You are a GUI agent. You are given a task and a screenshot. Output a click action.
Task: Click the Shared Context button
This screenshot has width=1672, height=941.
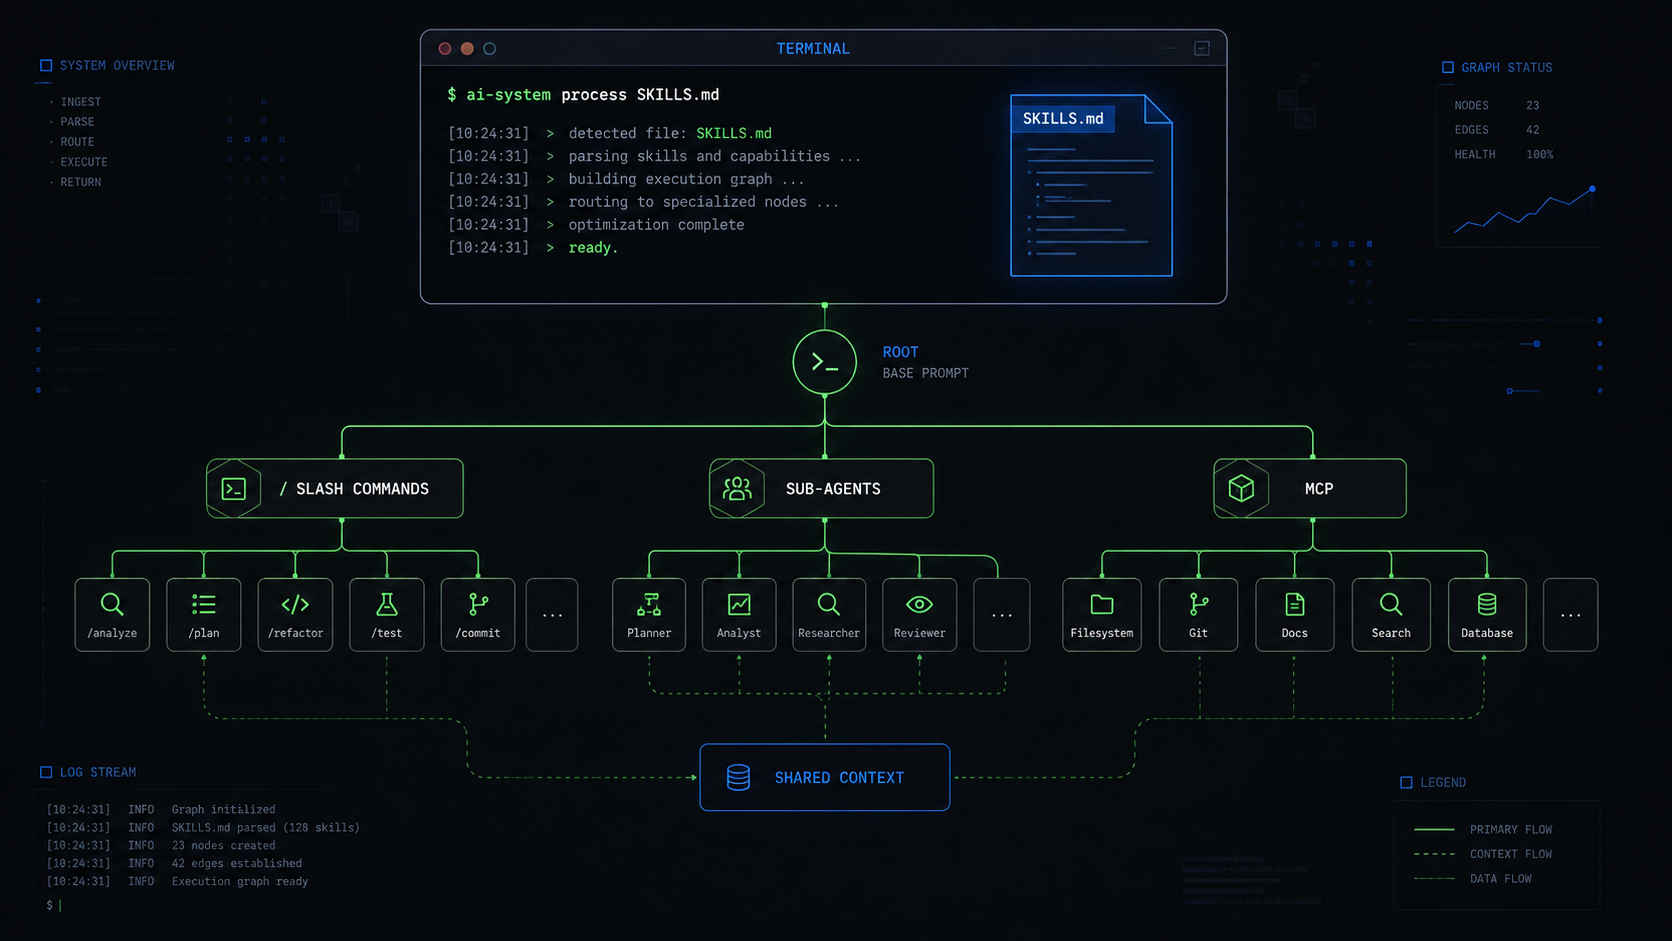point(825,777)
